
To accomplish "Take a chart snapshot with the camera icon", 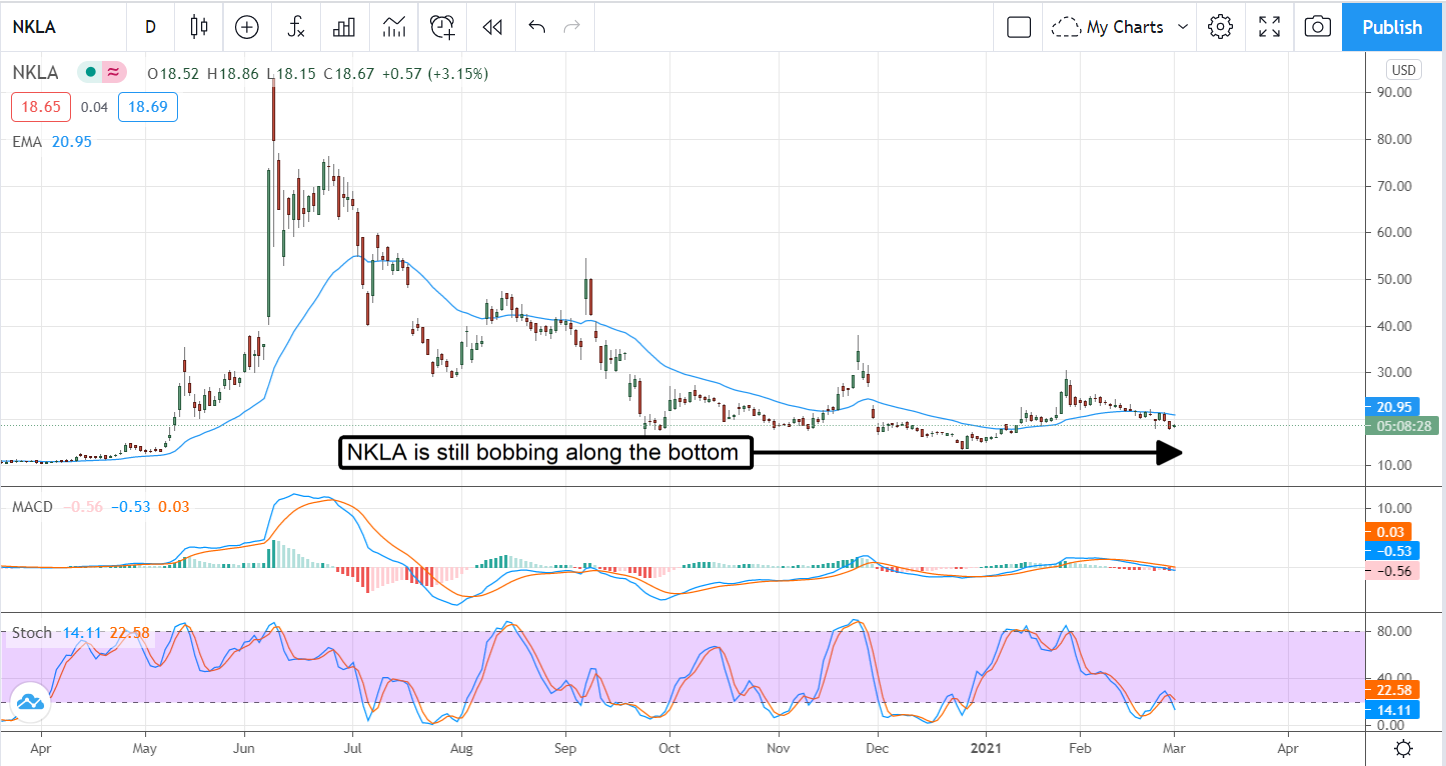I will pyautogui.click(x=1318, y=27).
